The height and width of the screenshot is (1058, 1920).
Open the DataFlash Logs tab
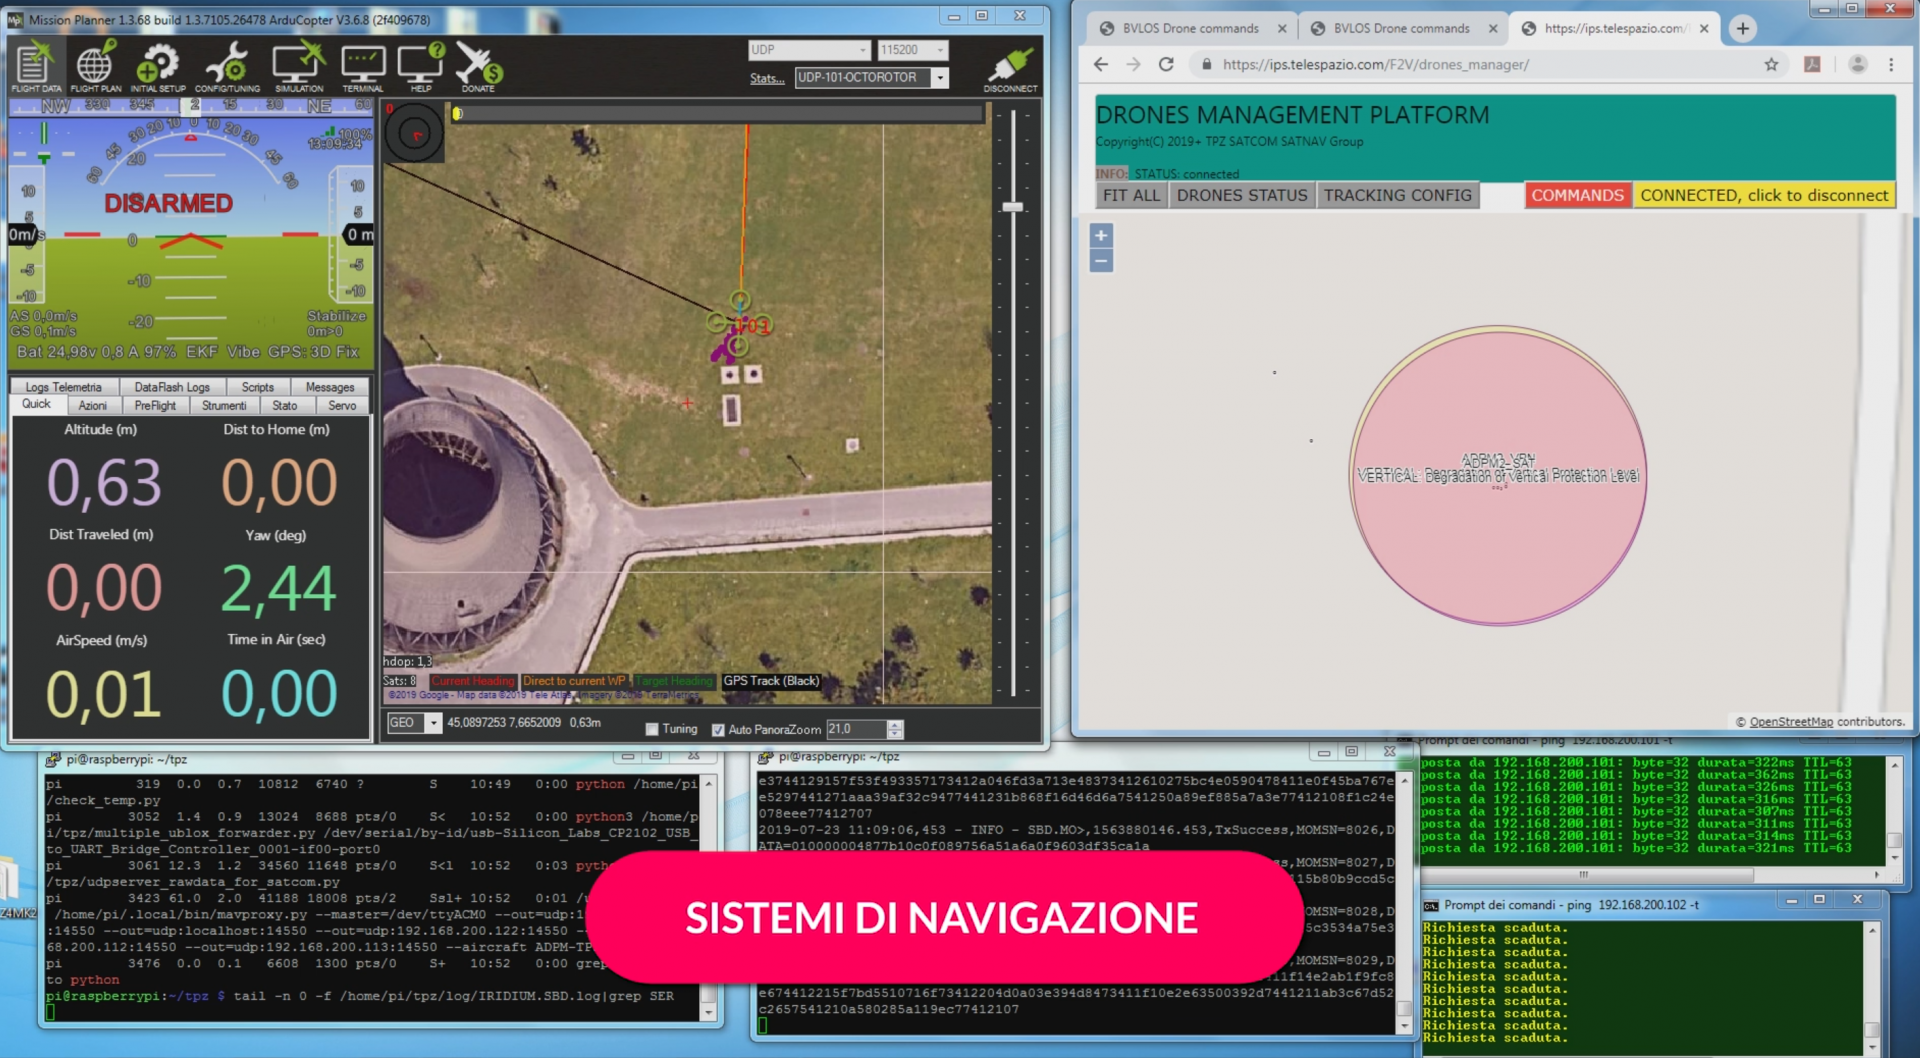pos(172,387)
